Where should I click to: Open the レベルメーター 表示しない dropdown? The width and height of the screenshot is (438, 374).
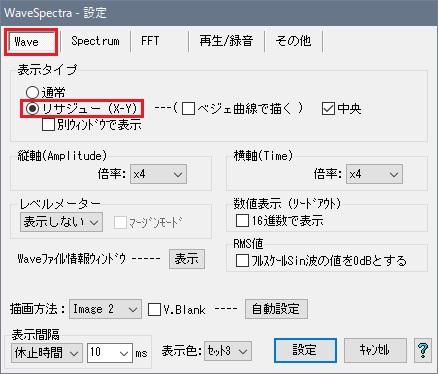click(61, 222)
